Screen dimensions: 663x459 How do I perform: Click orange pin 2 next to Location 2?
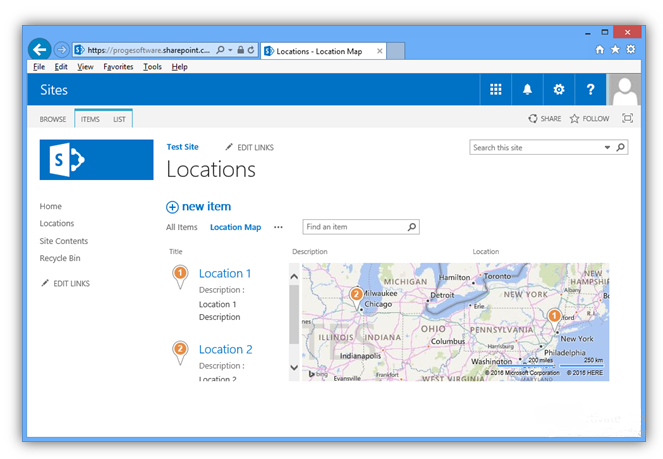point(180,353)
